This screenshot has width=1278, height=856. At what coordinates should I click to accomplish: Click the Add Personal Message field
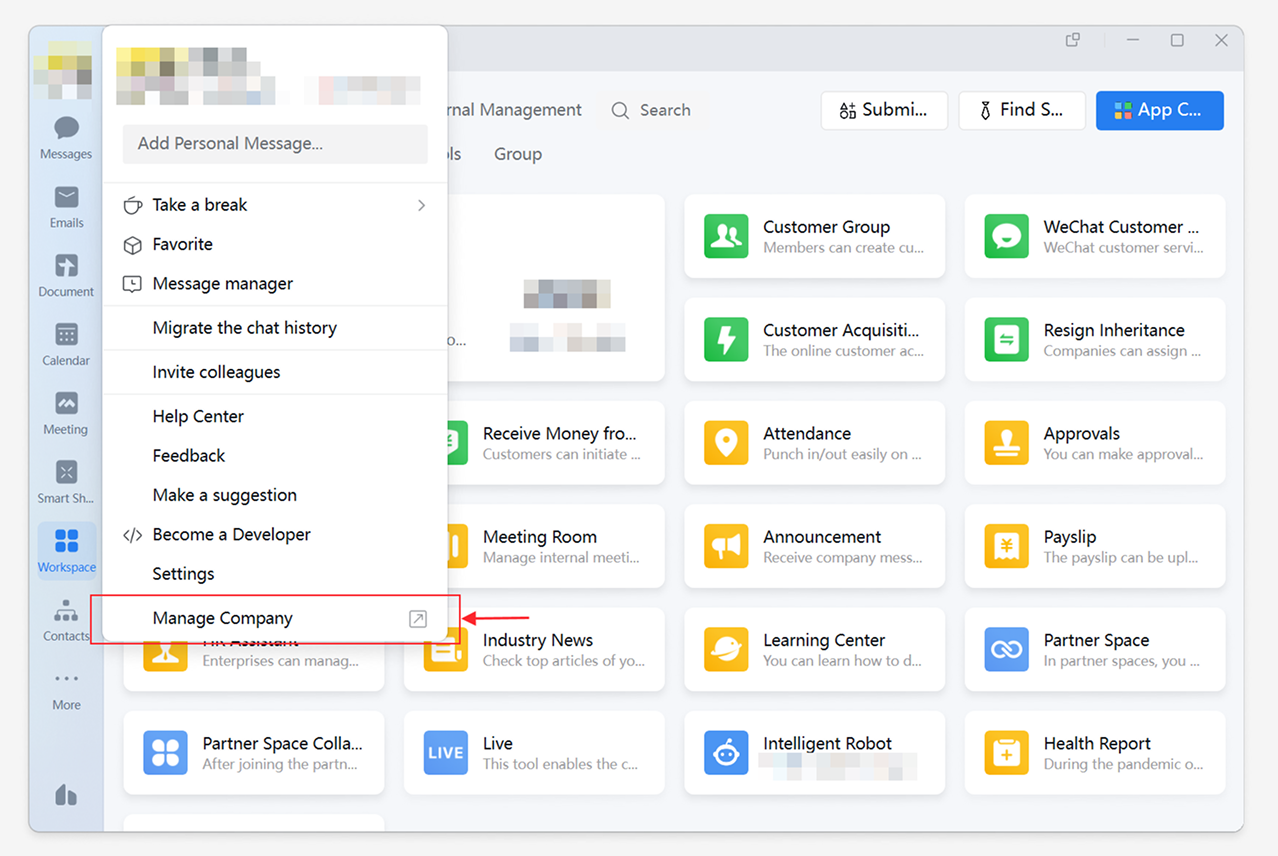[x=275, y=144]
